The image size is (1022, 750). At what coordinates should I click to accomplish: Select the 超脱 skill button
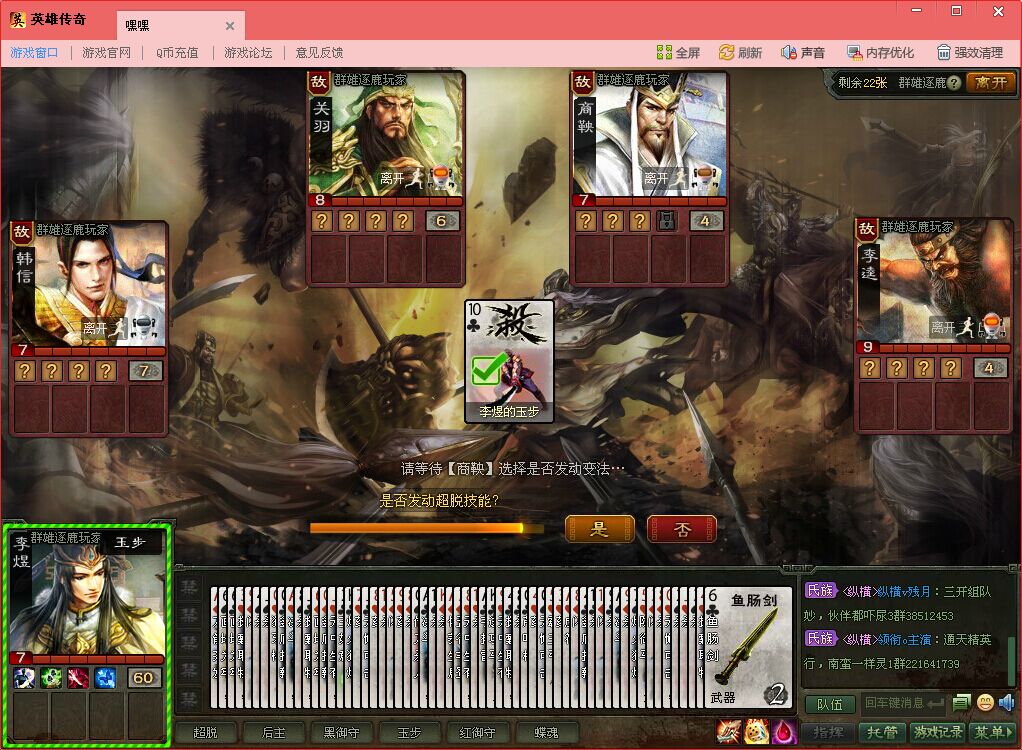205,733
